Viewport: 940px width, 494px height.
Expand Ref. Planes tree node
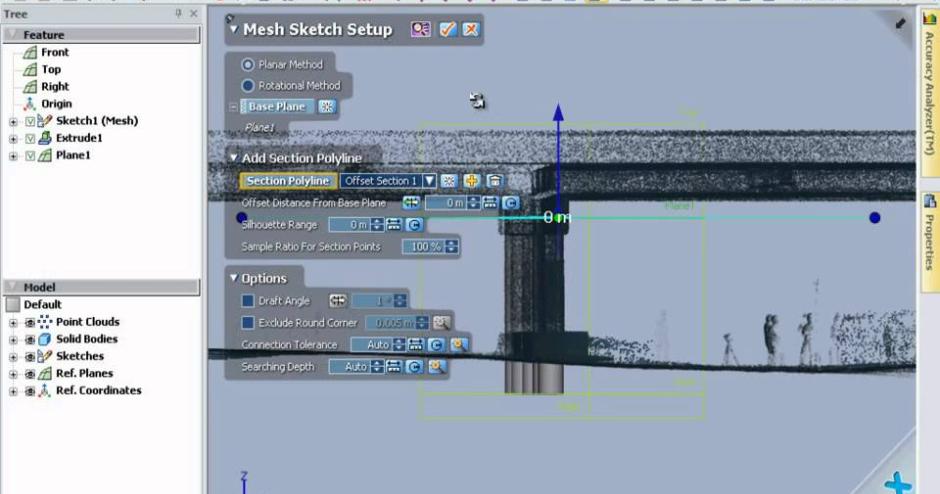click(13, 374)
